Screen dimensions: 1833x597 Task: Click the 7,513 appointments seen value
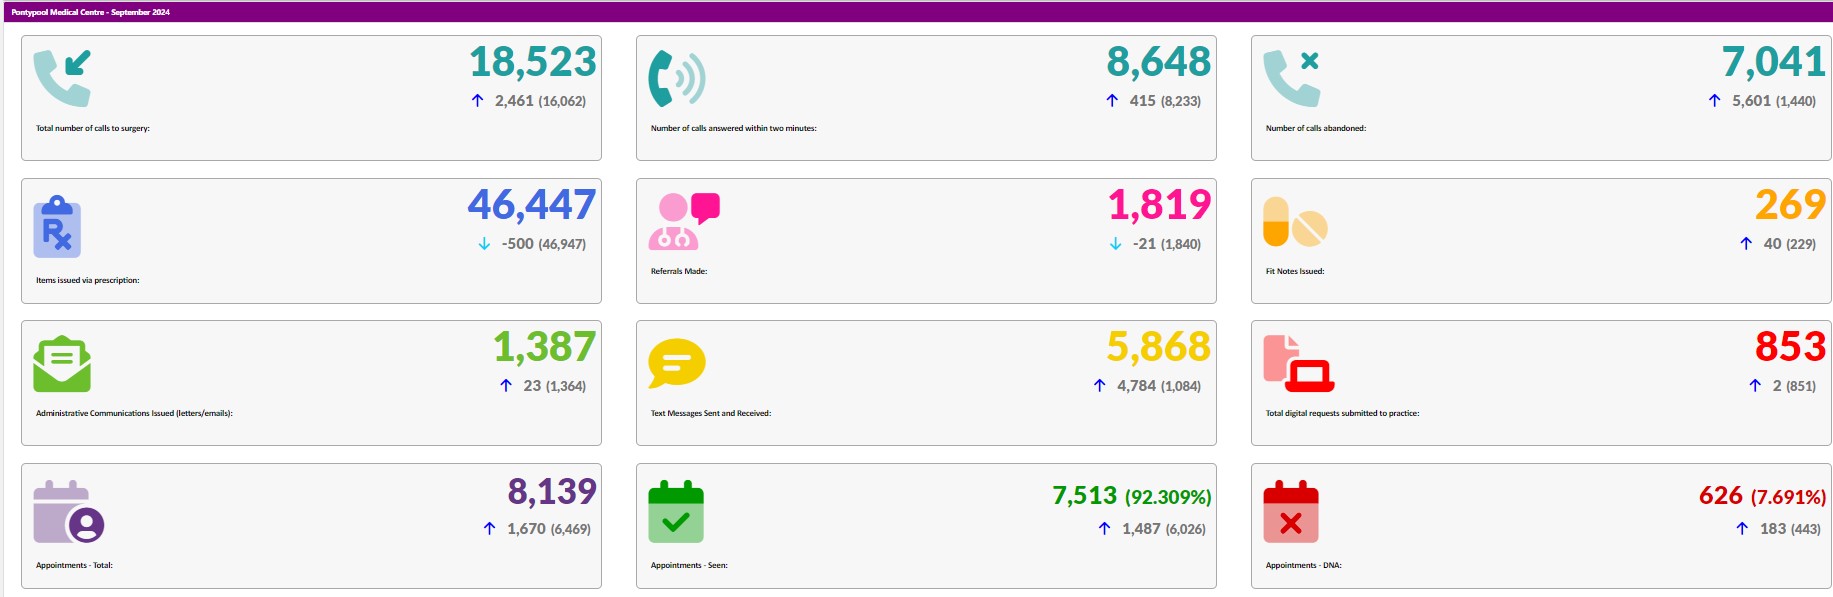point(1084,495)
